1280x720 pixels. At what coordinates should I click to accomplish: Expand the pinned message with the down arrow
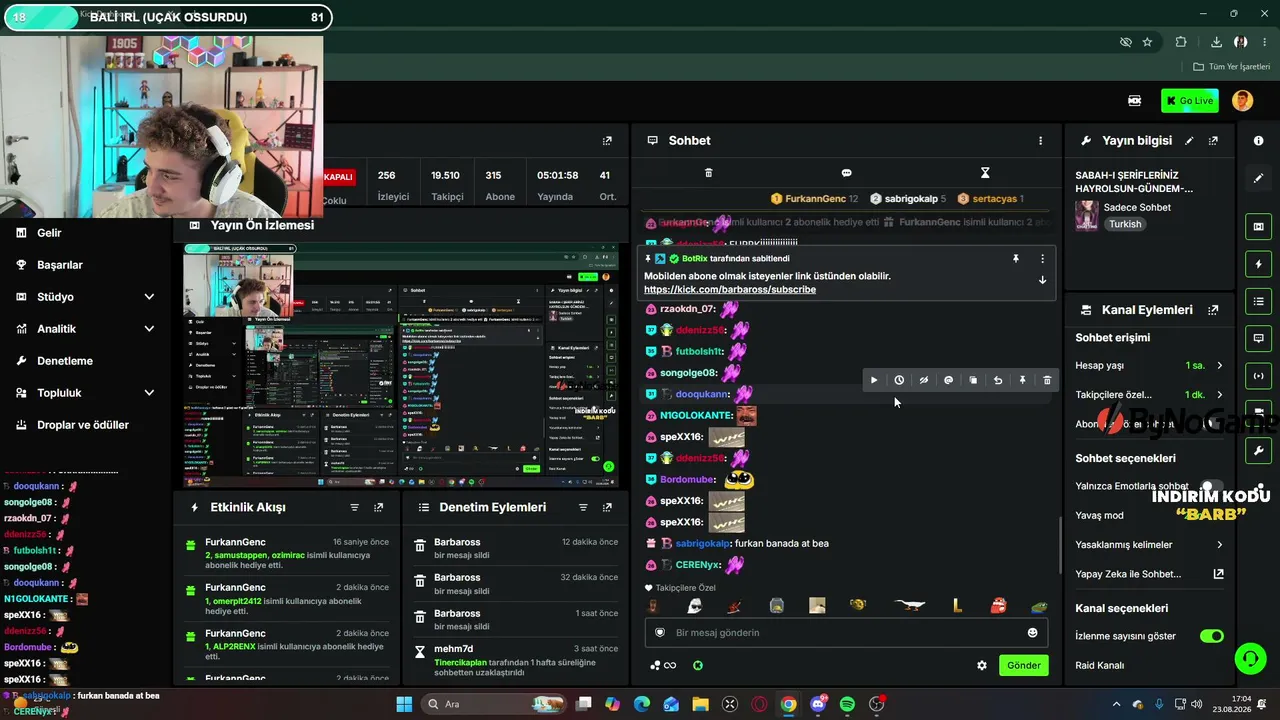1042,280
